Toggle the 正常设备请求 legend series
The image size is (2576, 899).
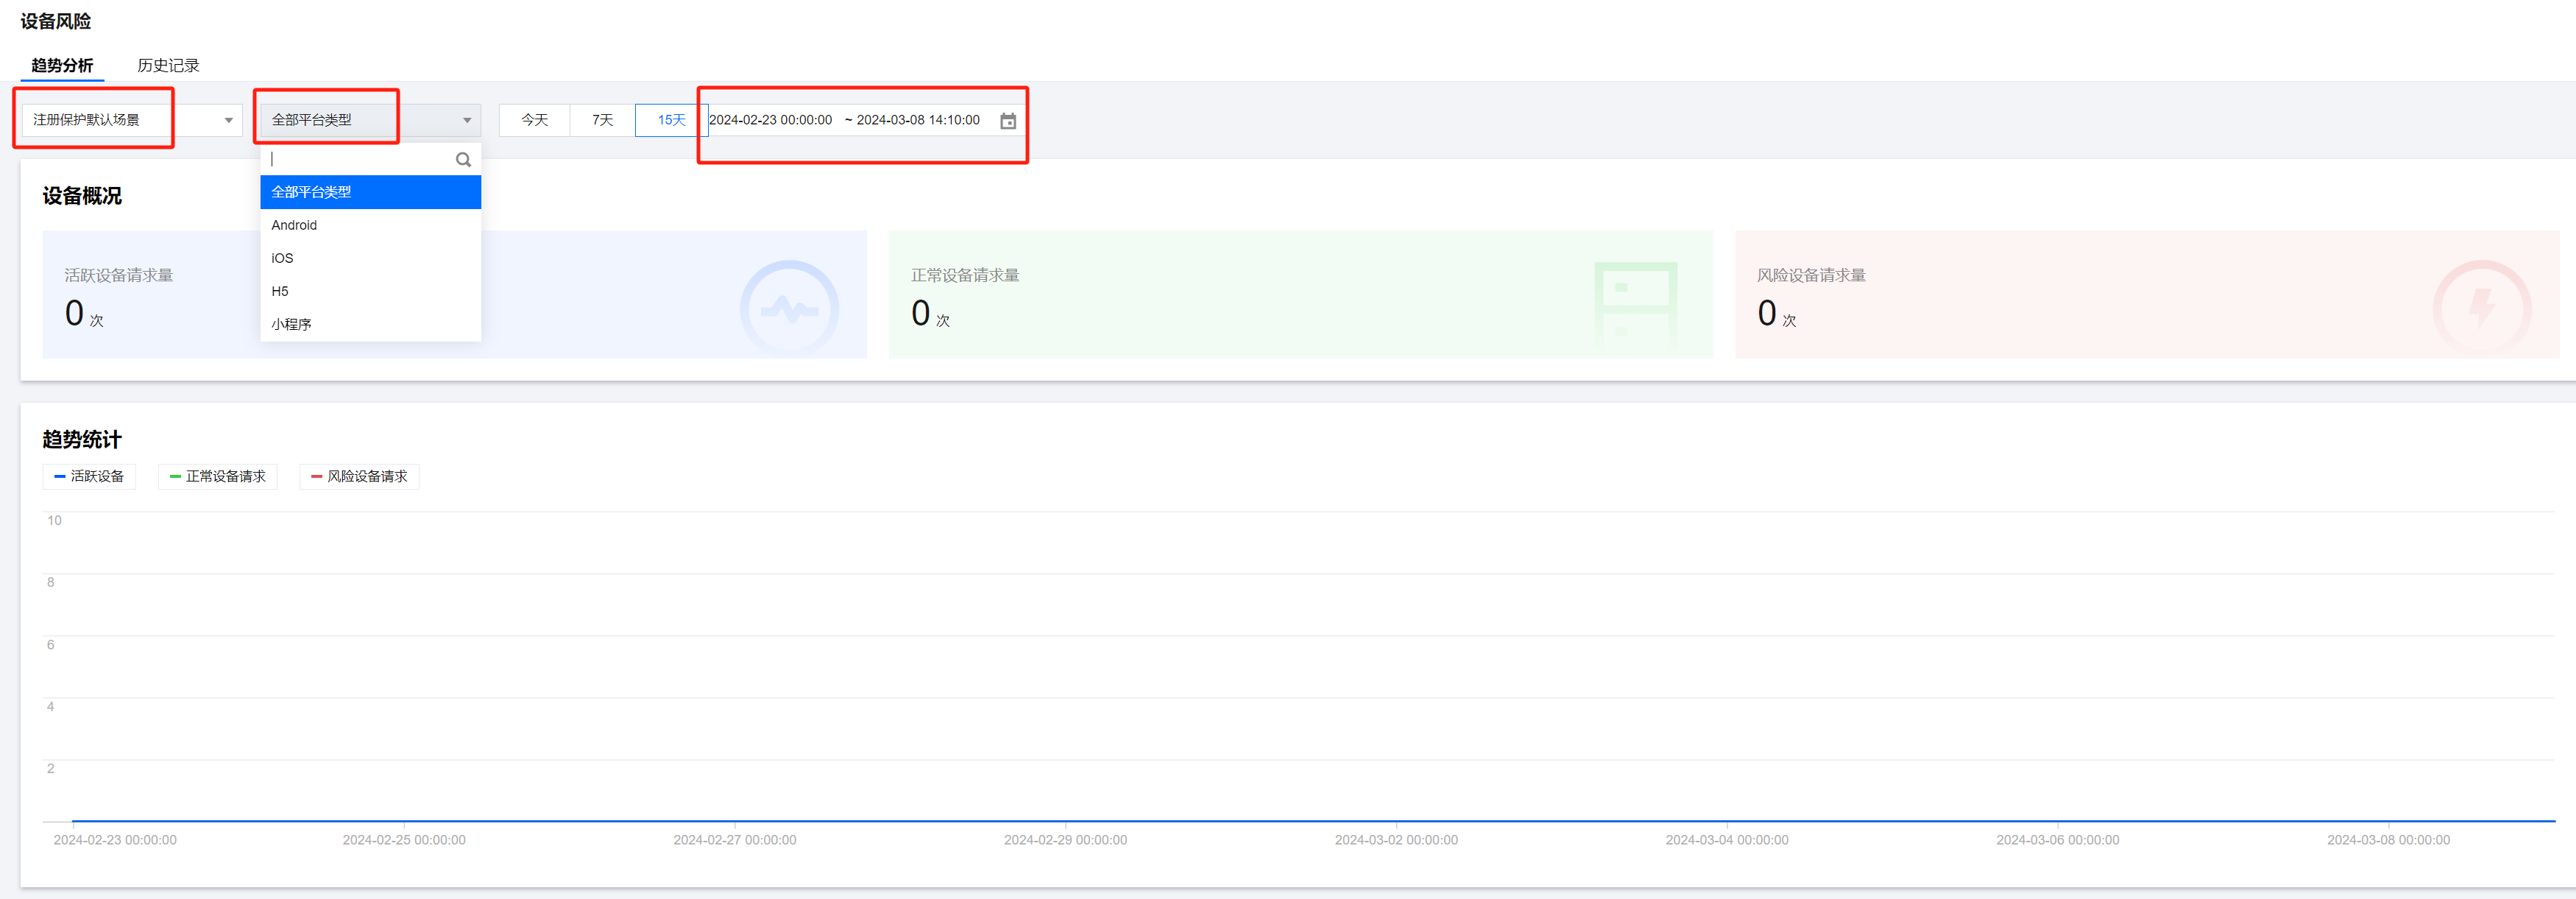pos(217,477)
